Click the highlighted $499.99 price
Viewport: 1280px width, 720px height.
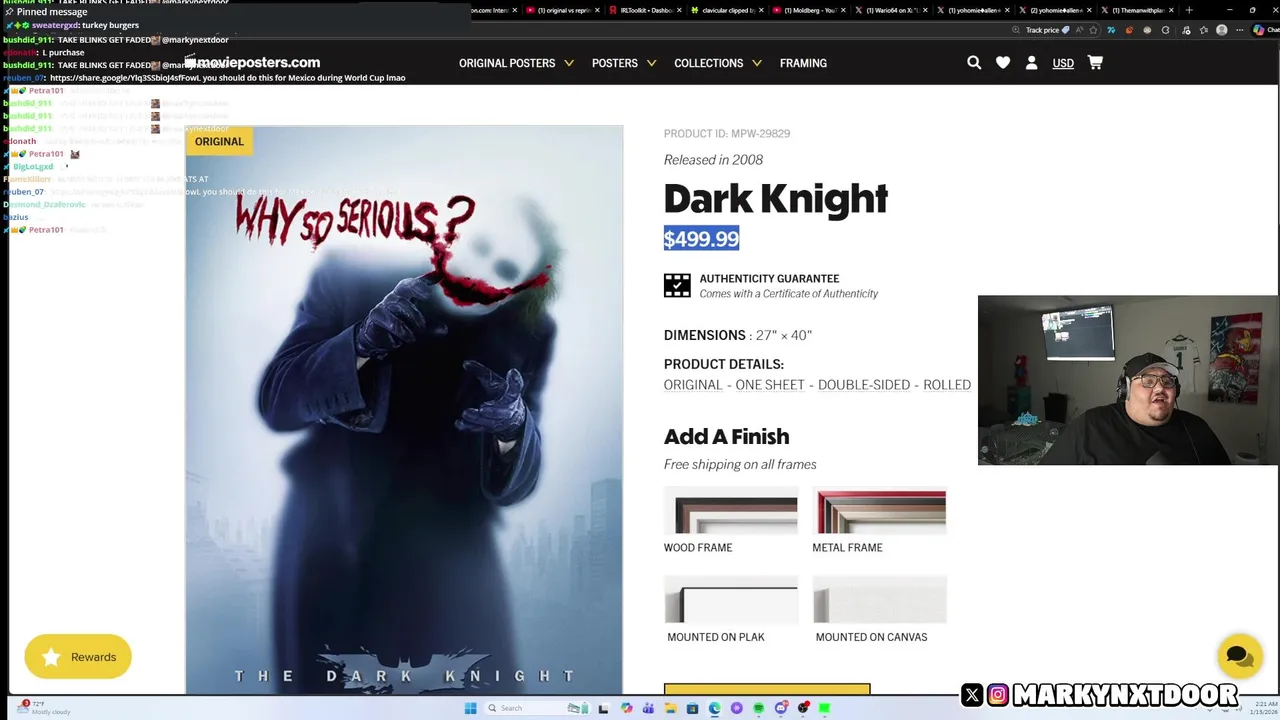pyautogui.click(x=701, y=239)
